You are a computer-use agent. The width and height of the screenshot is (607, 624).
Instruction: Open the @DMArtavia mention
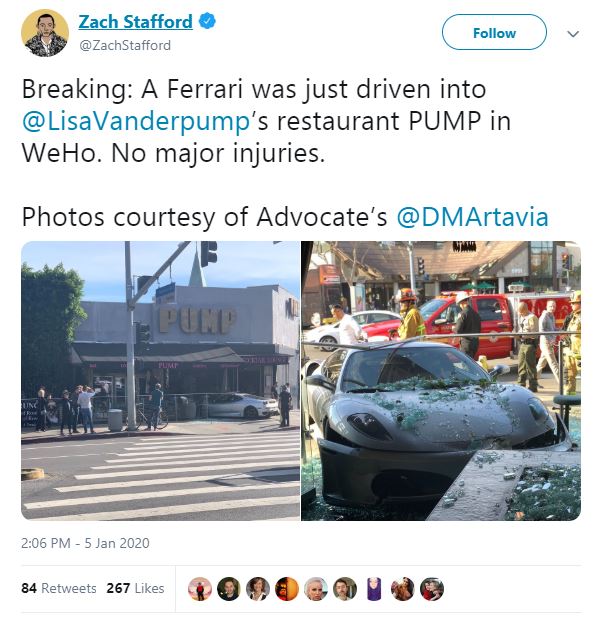click(x=472, y=217)
